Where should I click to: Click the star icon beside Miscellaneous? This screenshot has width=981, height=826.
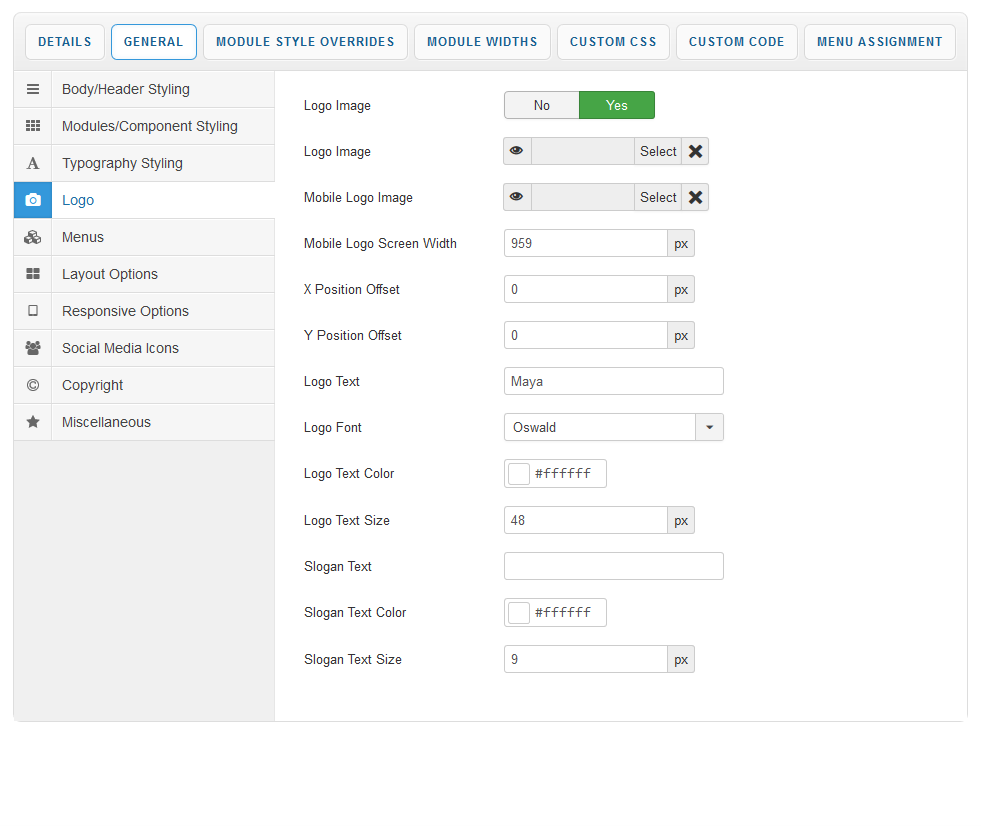[x=33, y=422]
